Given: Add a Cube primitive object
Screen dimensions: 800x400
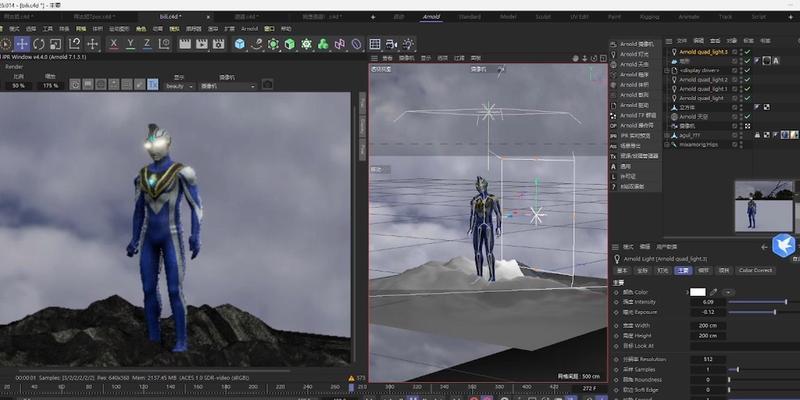Looking at the screenshot, I should tap(240, 44).
